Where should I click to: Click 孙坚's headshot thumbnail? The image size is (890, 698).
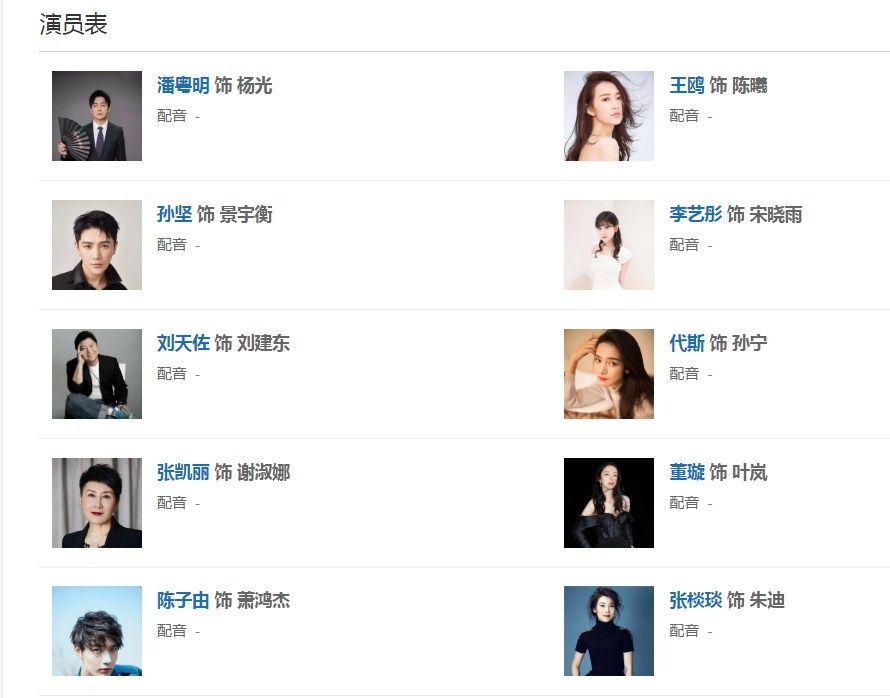click(97, 245)
